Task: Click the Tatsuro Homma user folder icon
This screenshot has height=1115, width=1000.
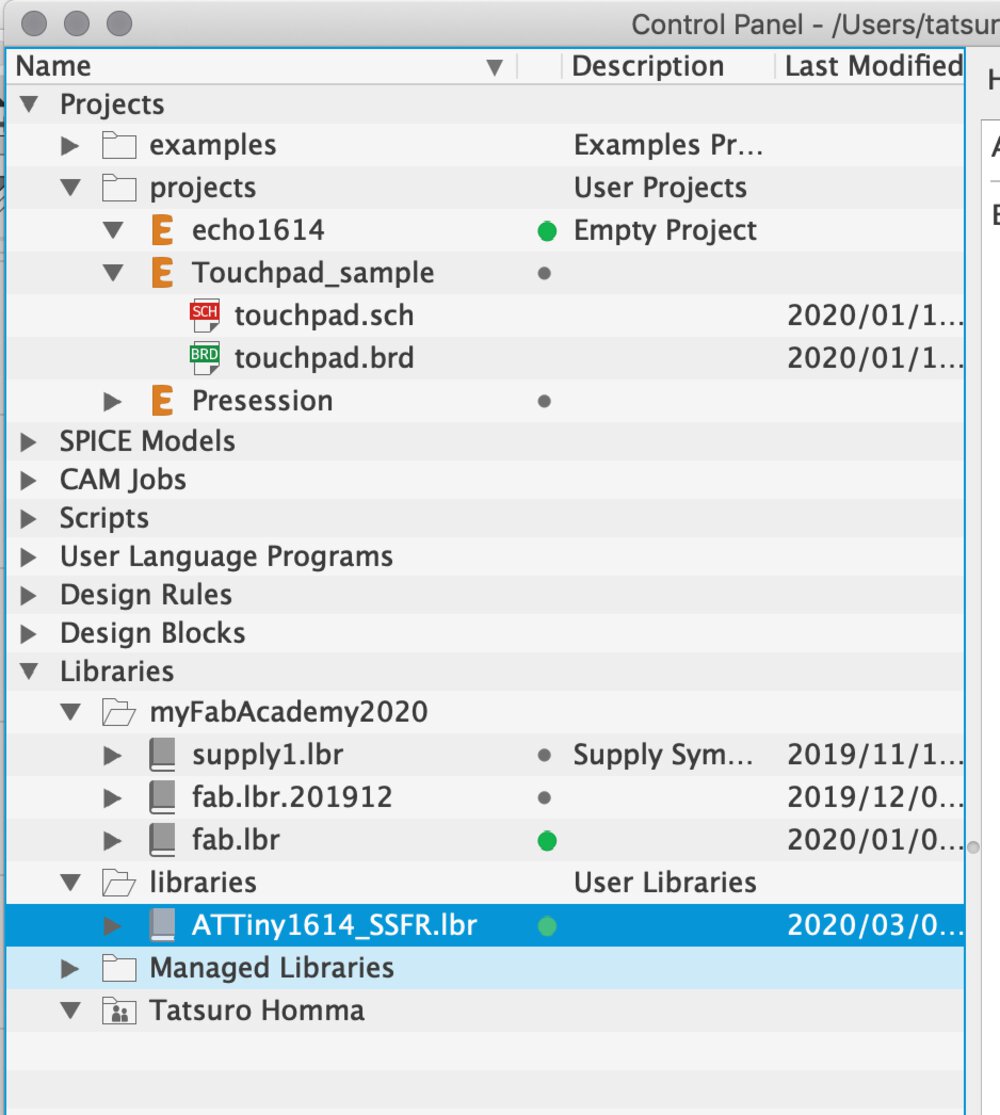Action: 119,1011
